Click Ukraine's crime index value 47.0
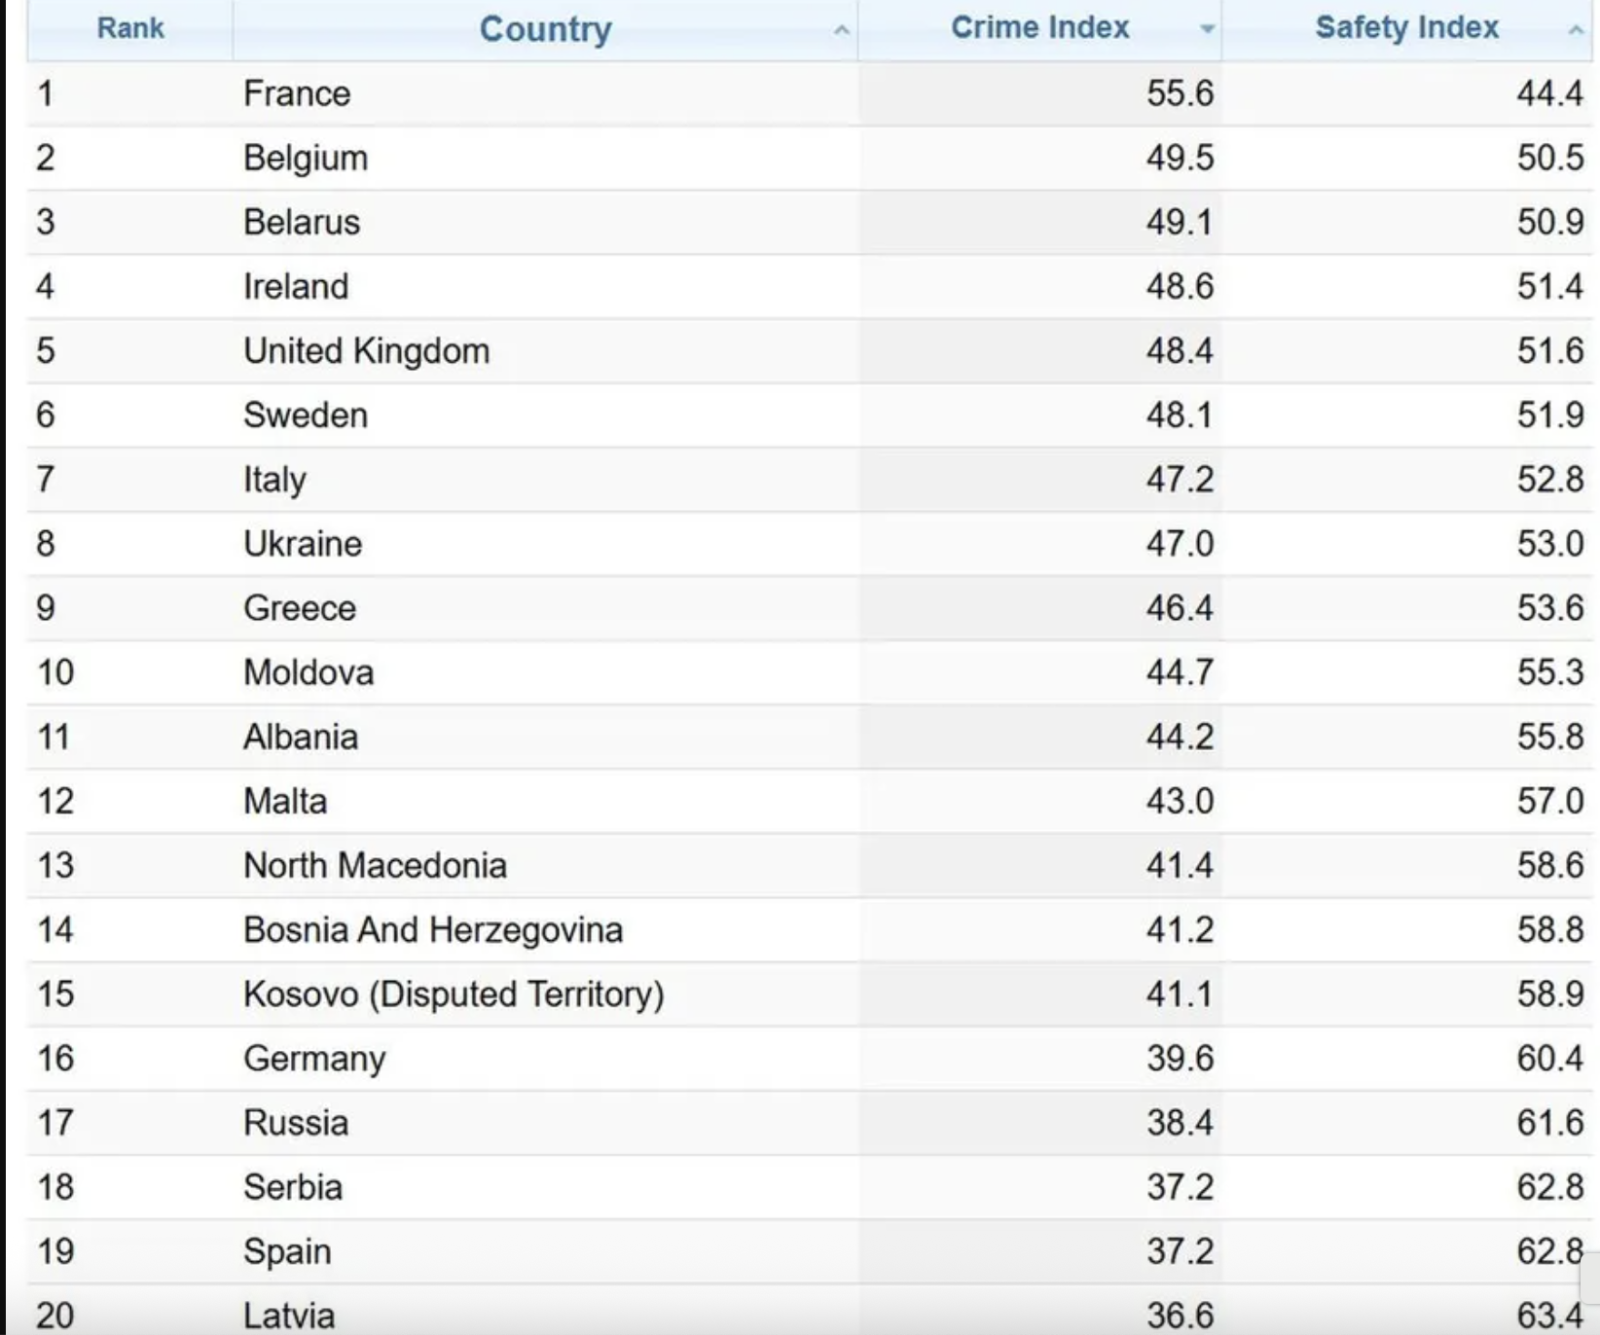This screenshot has width=1600, height=1335. coord(1179,544)
